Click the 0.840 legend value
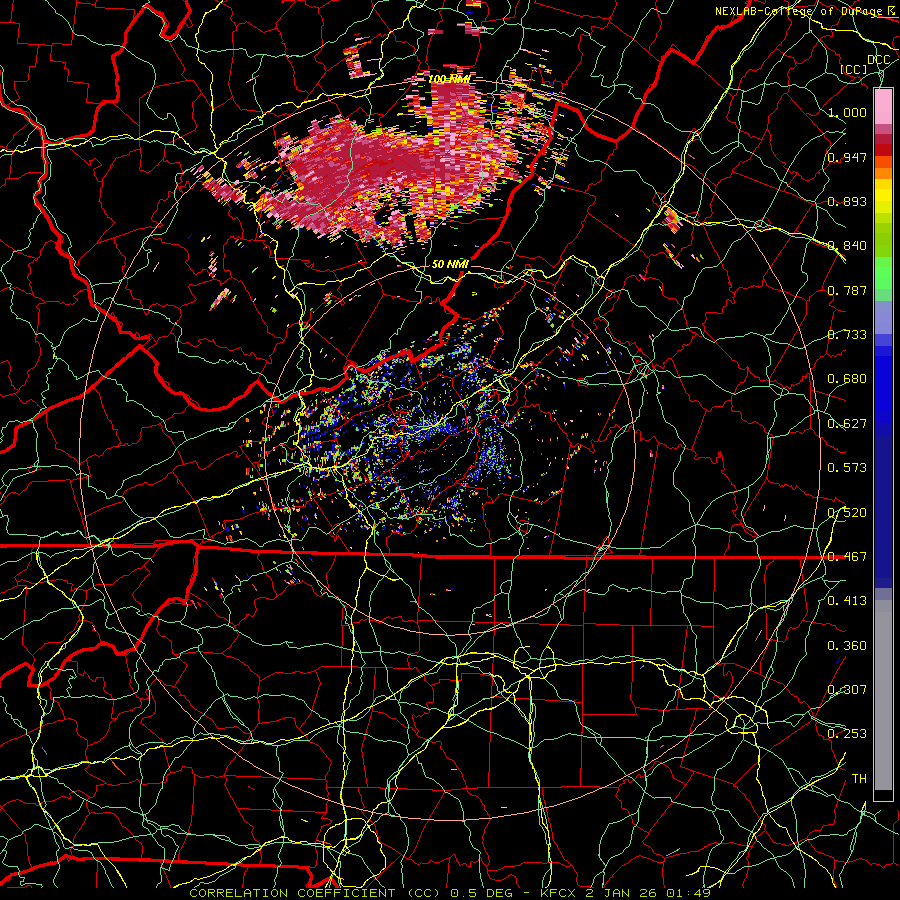 pyautogui.click(x=847, y=246)
